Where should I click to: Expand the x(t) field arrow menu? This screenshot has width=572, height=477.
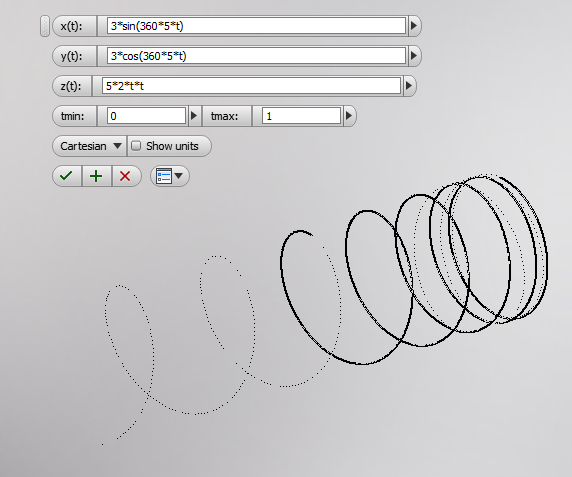point(414,26)
